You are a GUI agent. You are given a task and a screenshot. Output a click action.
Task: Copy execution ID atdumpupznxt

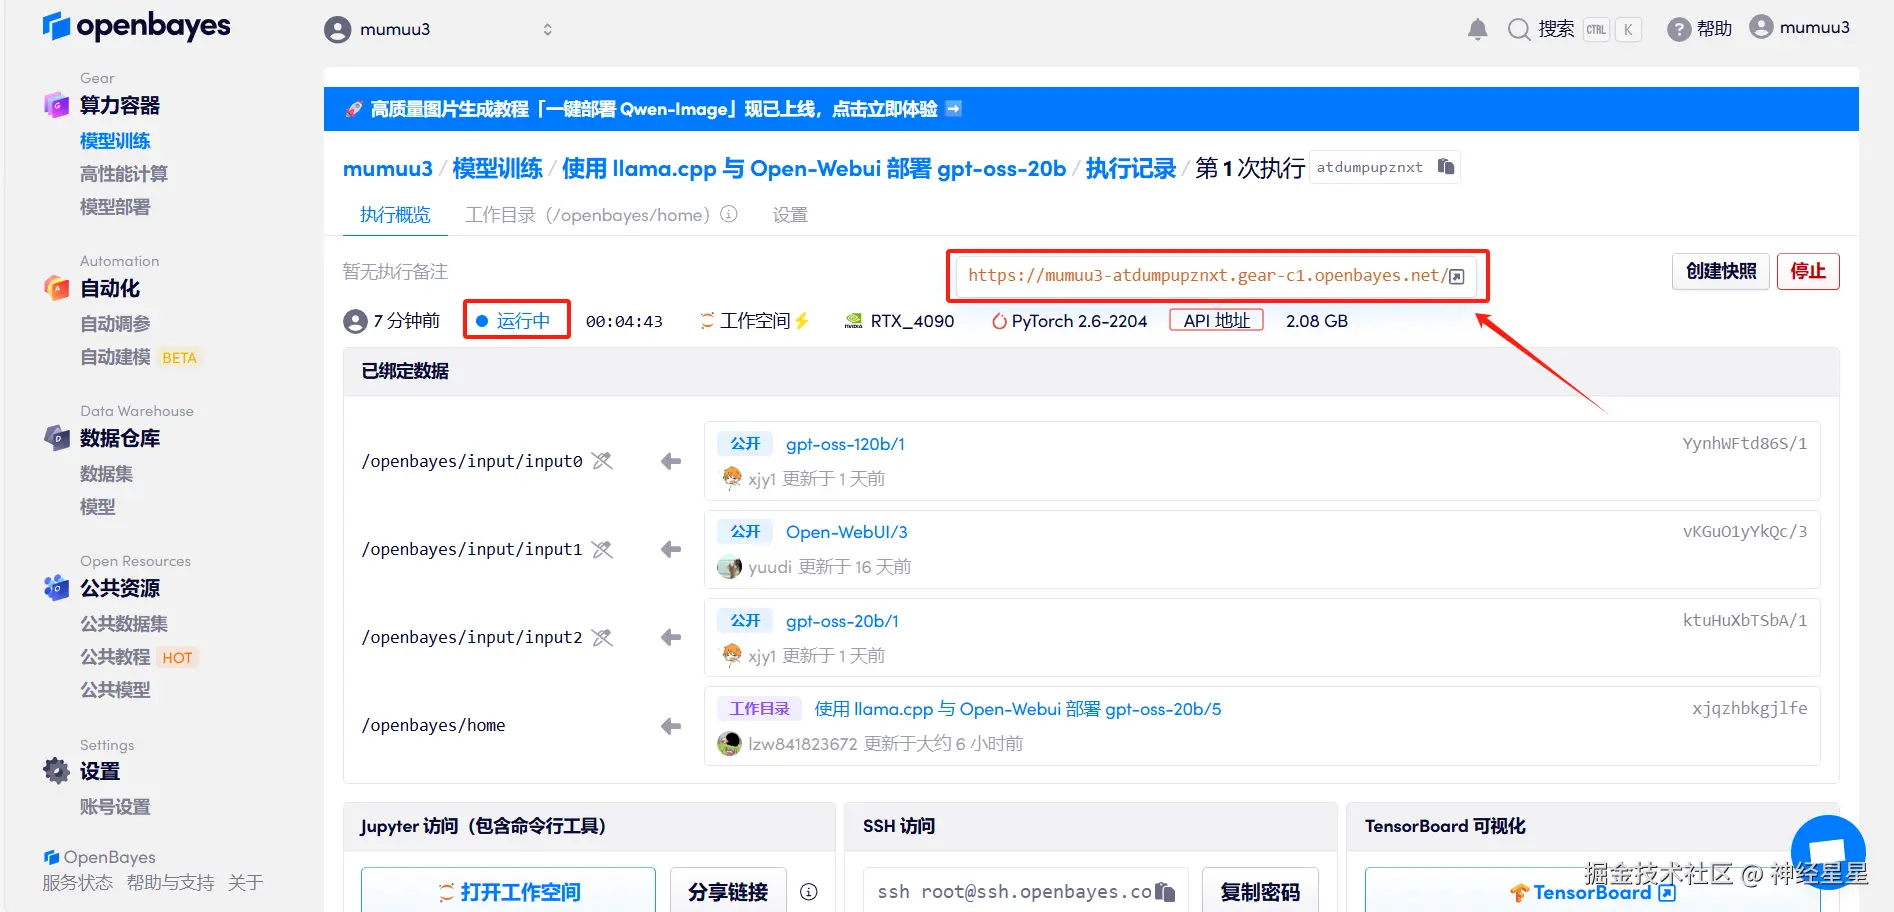coord(1446,166)
